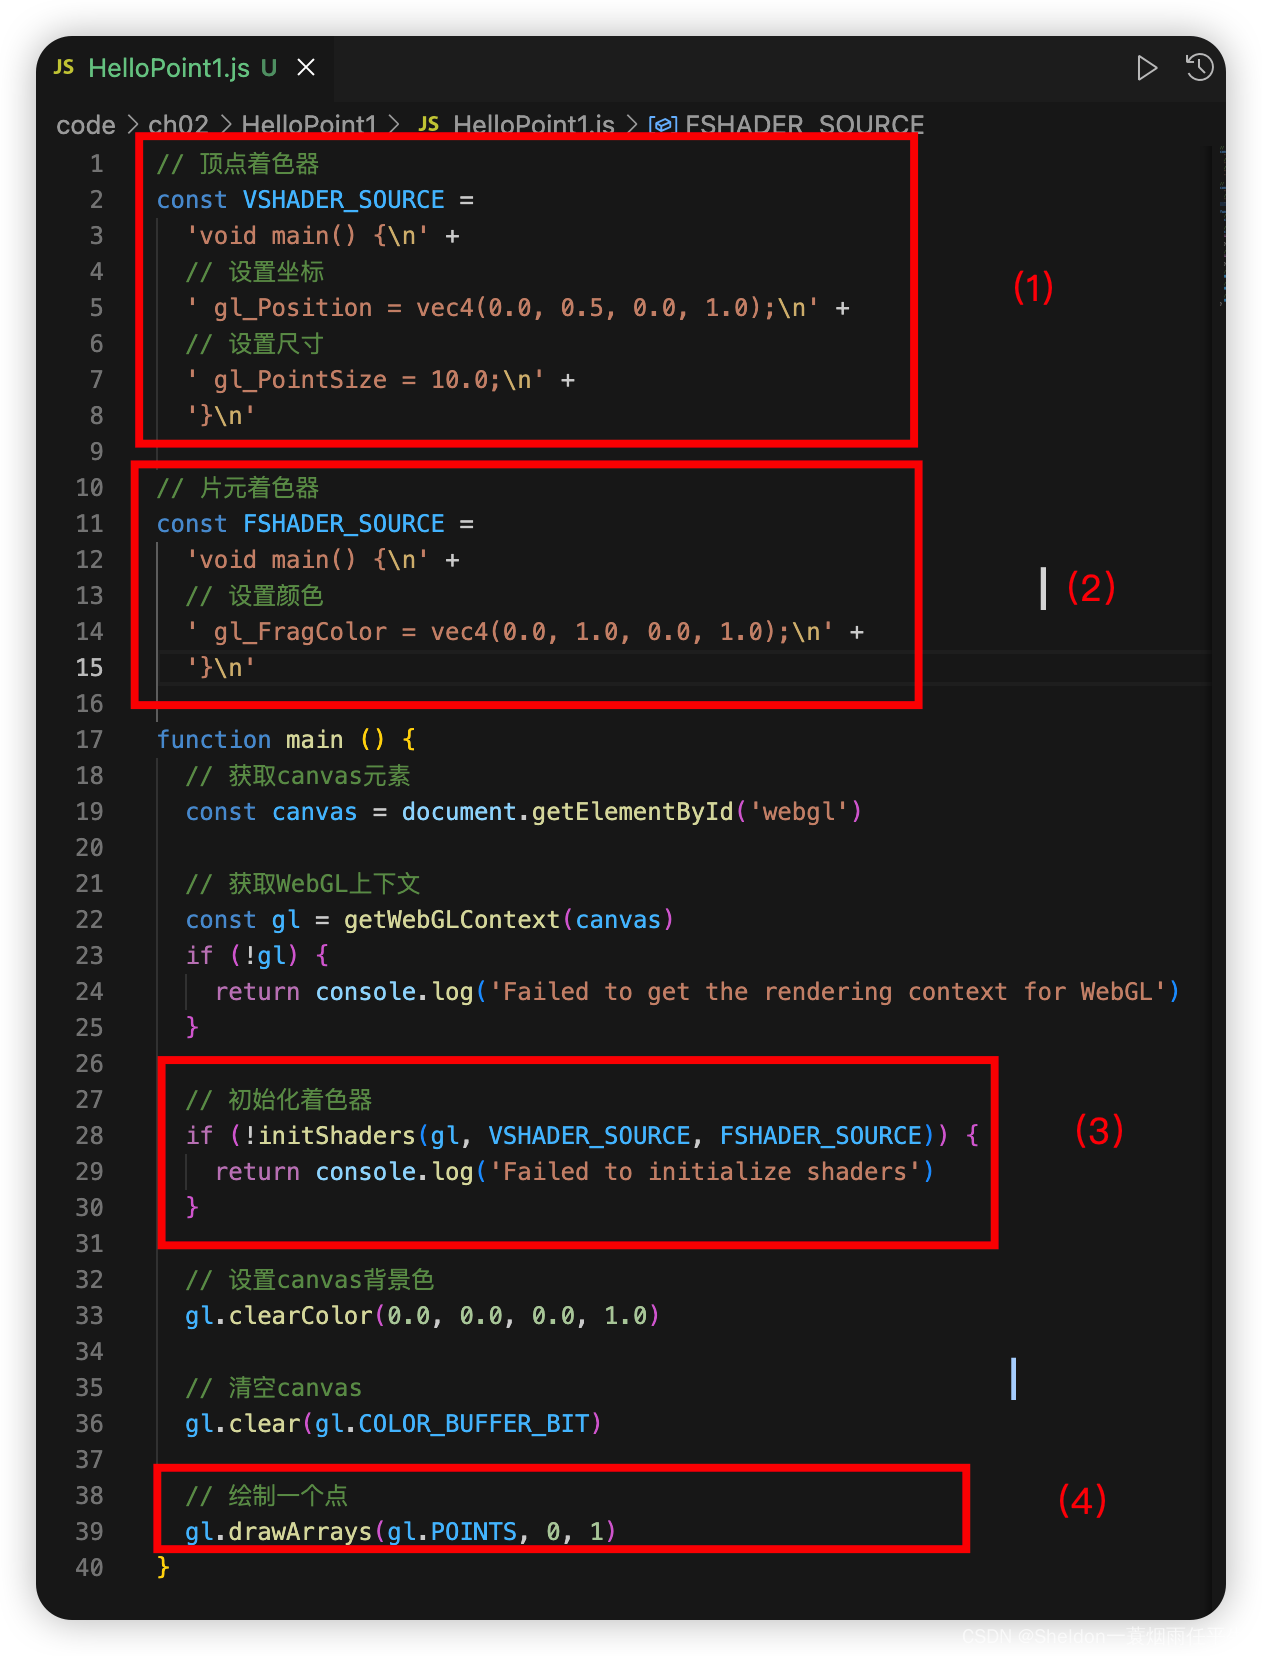Select the HelloPoint1.js editor tab
The height and width of the screenshot is (1656, 1262).
tap(185, 68)
